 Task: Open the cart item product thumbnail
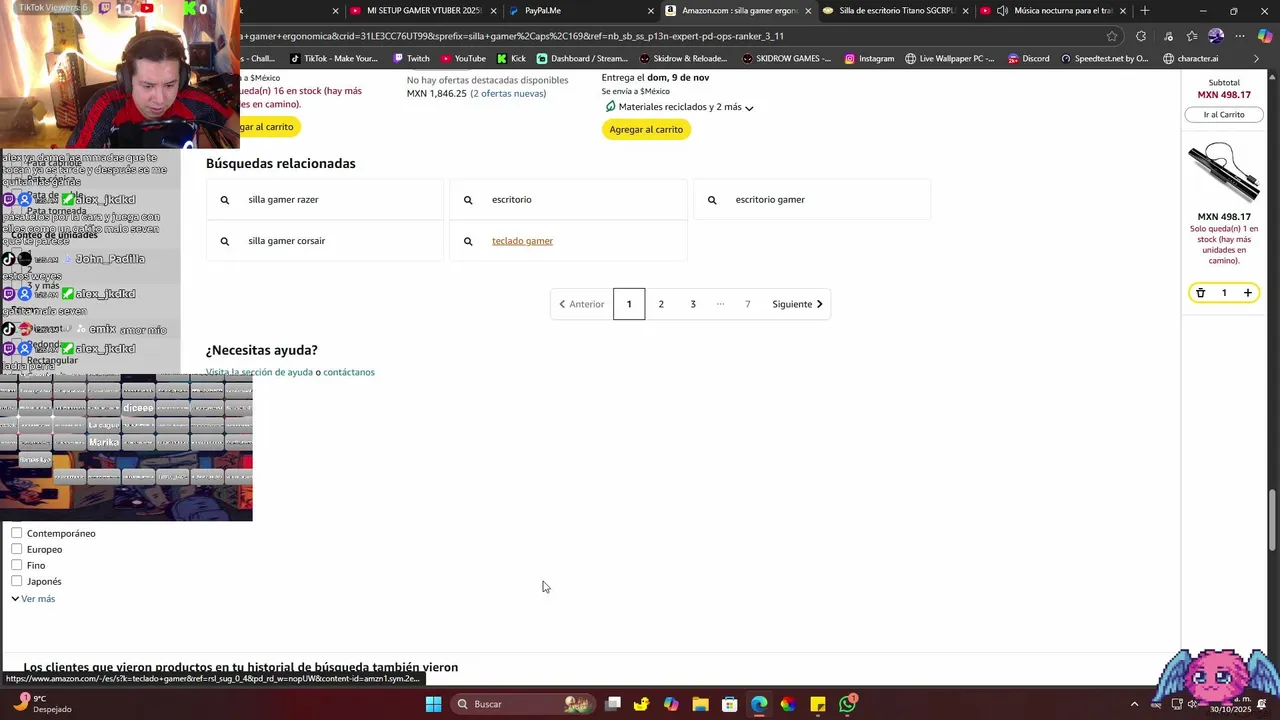click(x=1224, y=173)
